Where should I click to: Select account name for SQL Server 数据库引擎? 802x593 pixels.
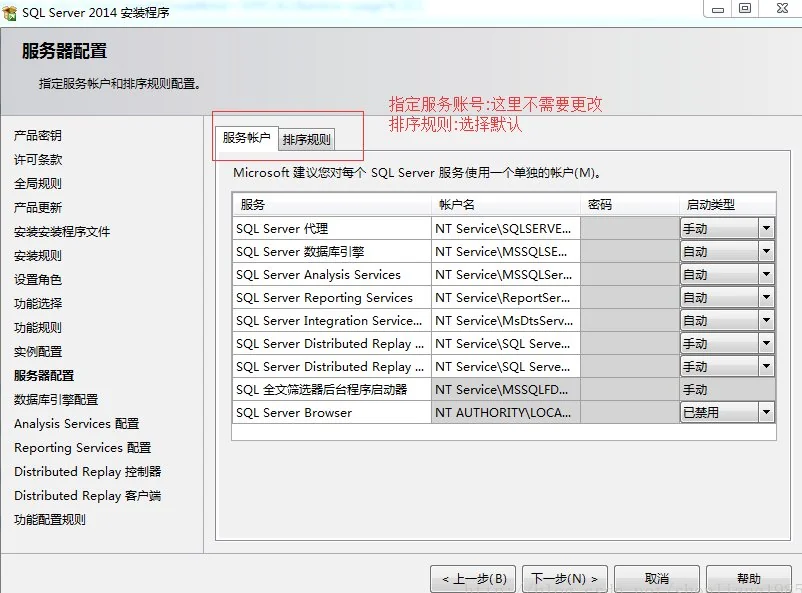[505, 251]
